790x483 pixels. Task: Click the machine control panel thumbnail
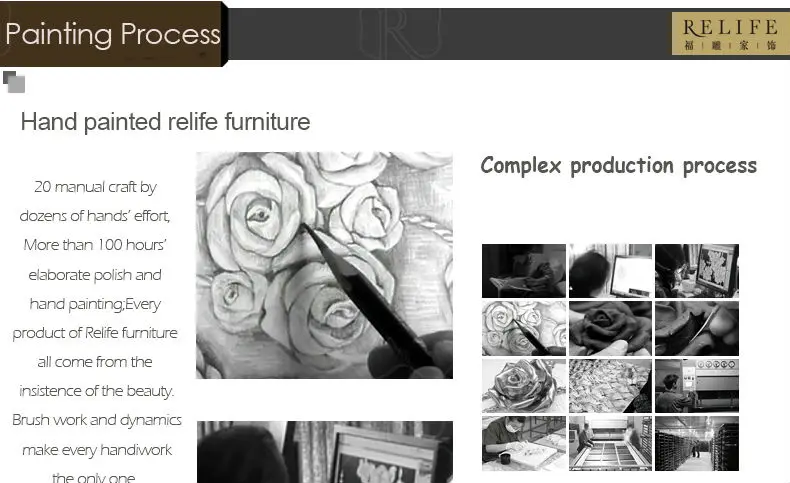coord(697,386)
